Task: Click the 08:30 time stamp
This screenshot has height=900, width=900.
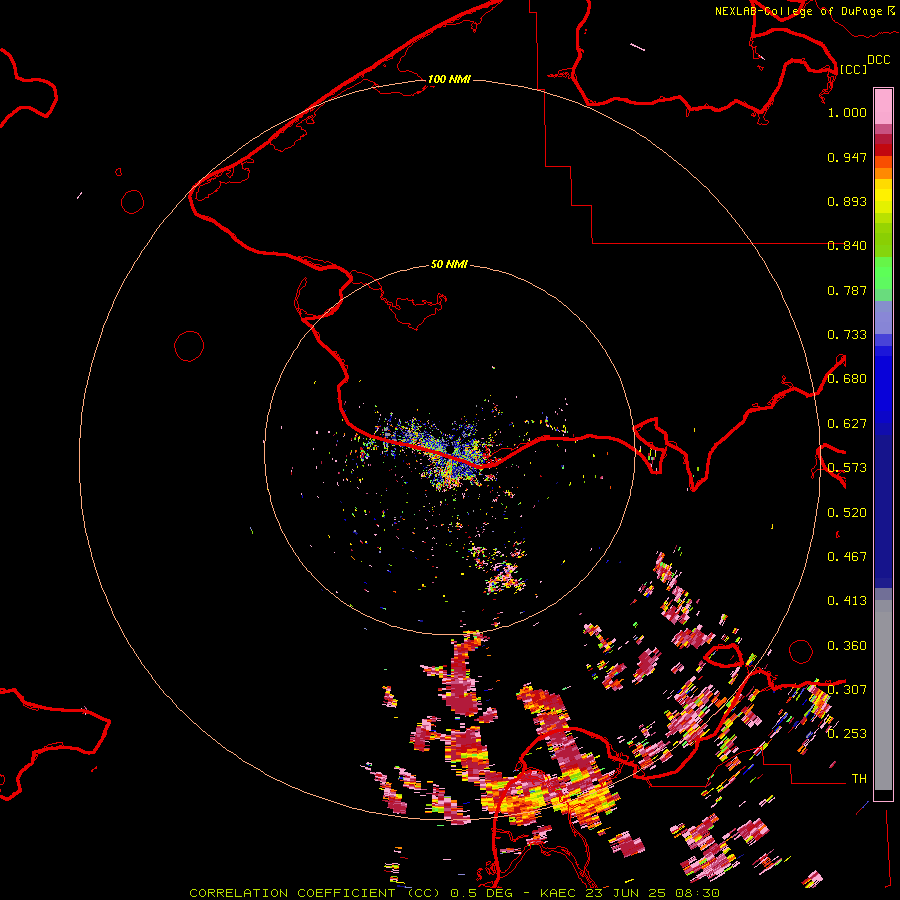Action: coord(698,893)
